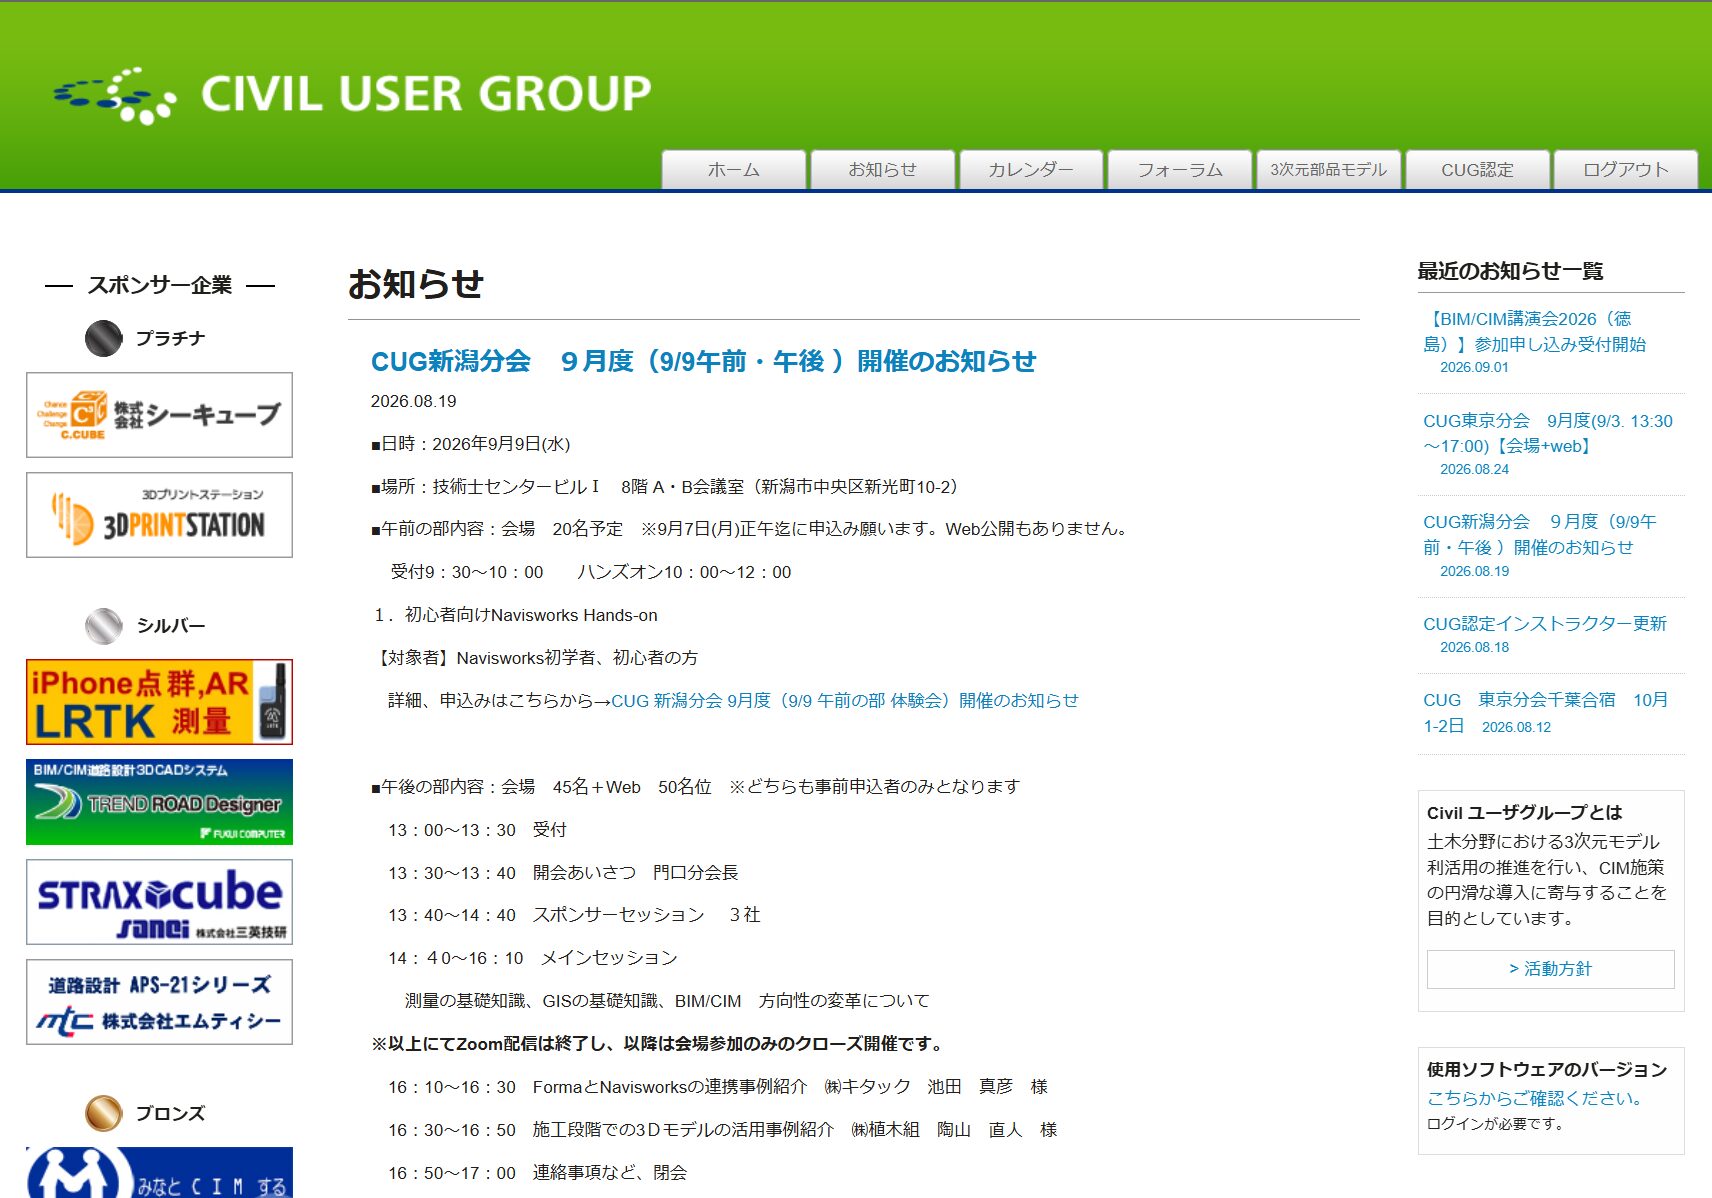1712x1198 pixels.
Task: Open the APS-21 MTC sponsor banner
Action: coord(159,1002)
